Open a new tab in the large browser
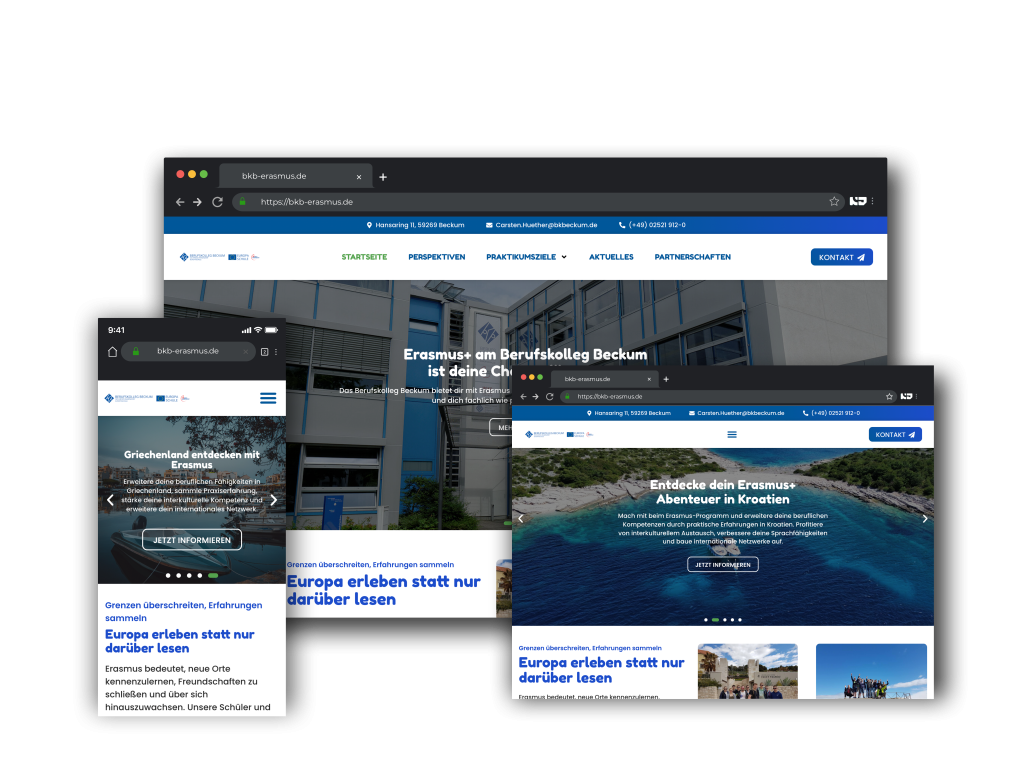Screen dimensions: 1024x768 (x=383, y=177)
